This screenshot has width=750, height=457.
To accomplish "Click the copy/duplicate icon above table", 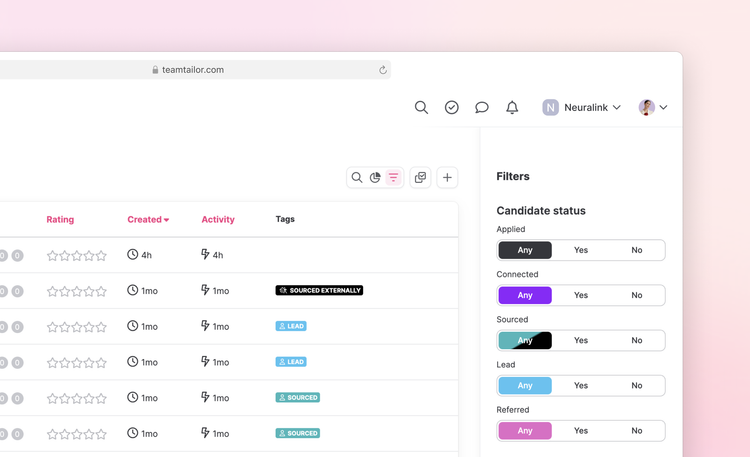I will pos(420,178).
